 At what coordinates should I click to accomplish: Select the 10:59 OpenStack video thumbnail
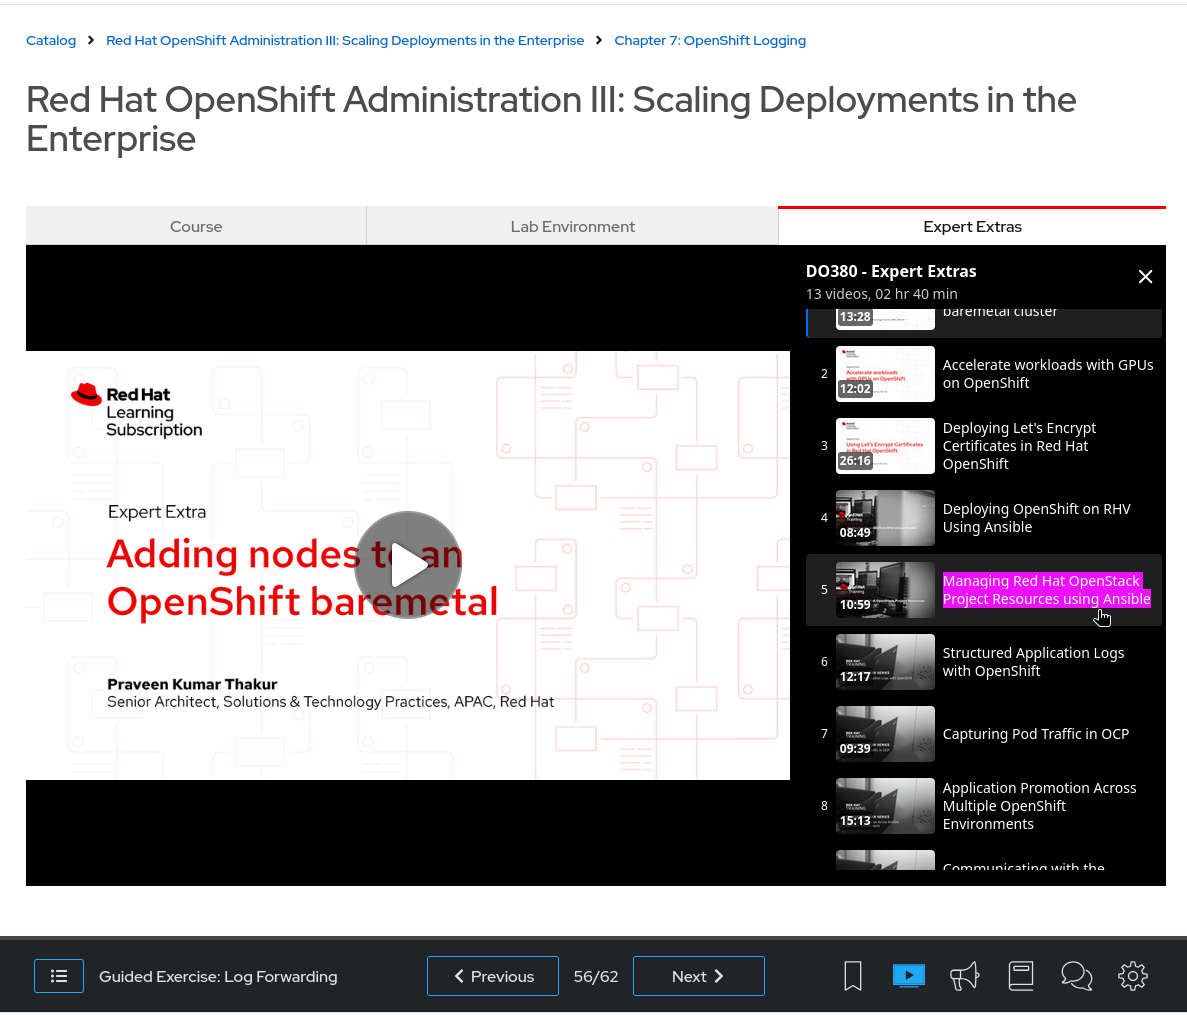885,590
